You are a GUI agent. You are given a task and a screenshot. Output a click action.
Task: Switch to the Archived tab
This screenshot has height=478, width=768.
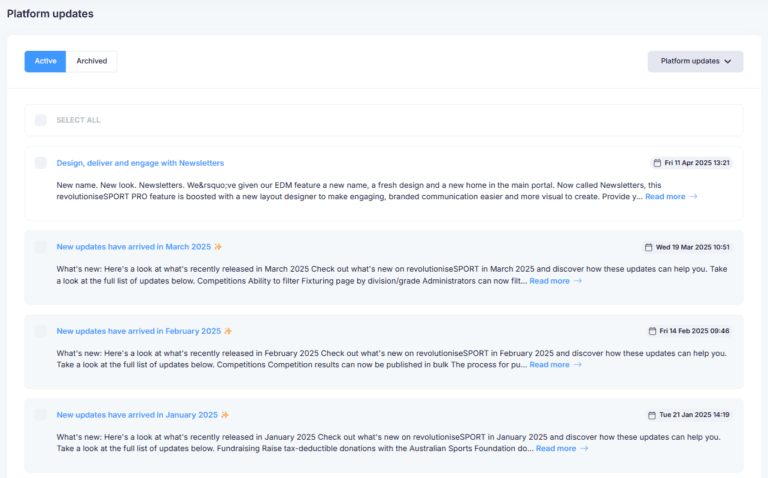(92, 61)
